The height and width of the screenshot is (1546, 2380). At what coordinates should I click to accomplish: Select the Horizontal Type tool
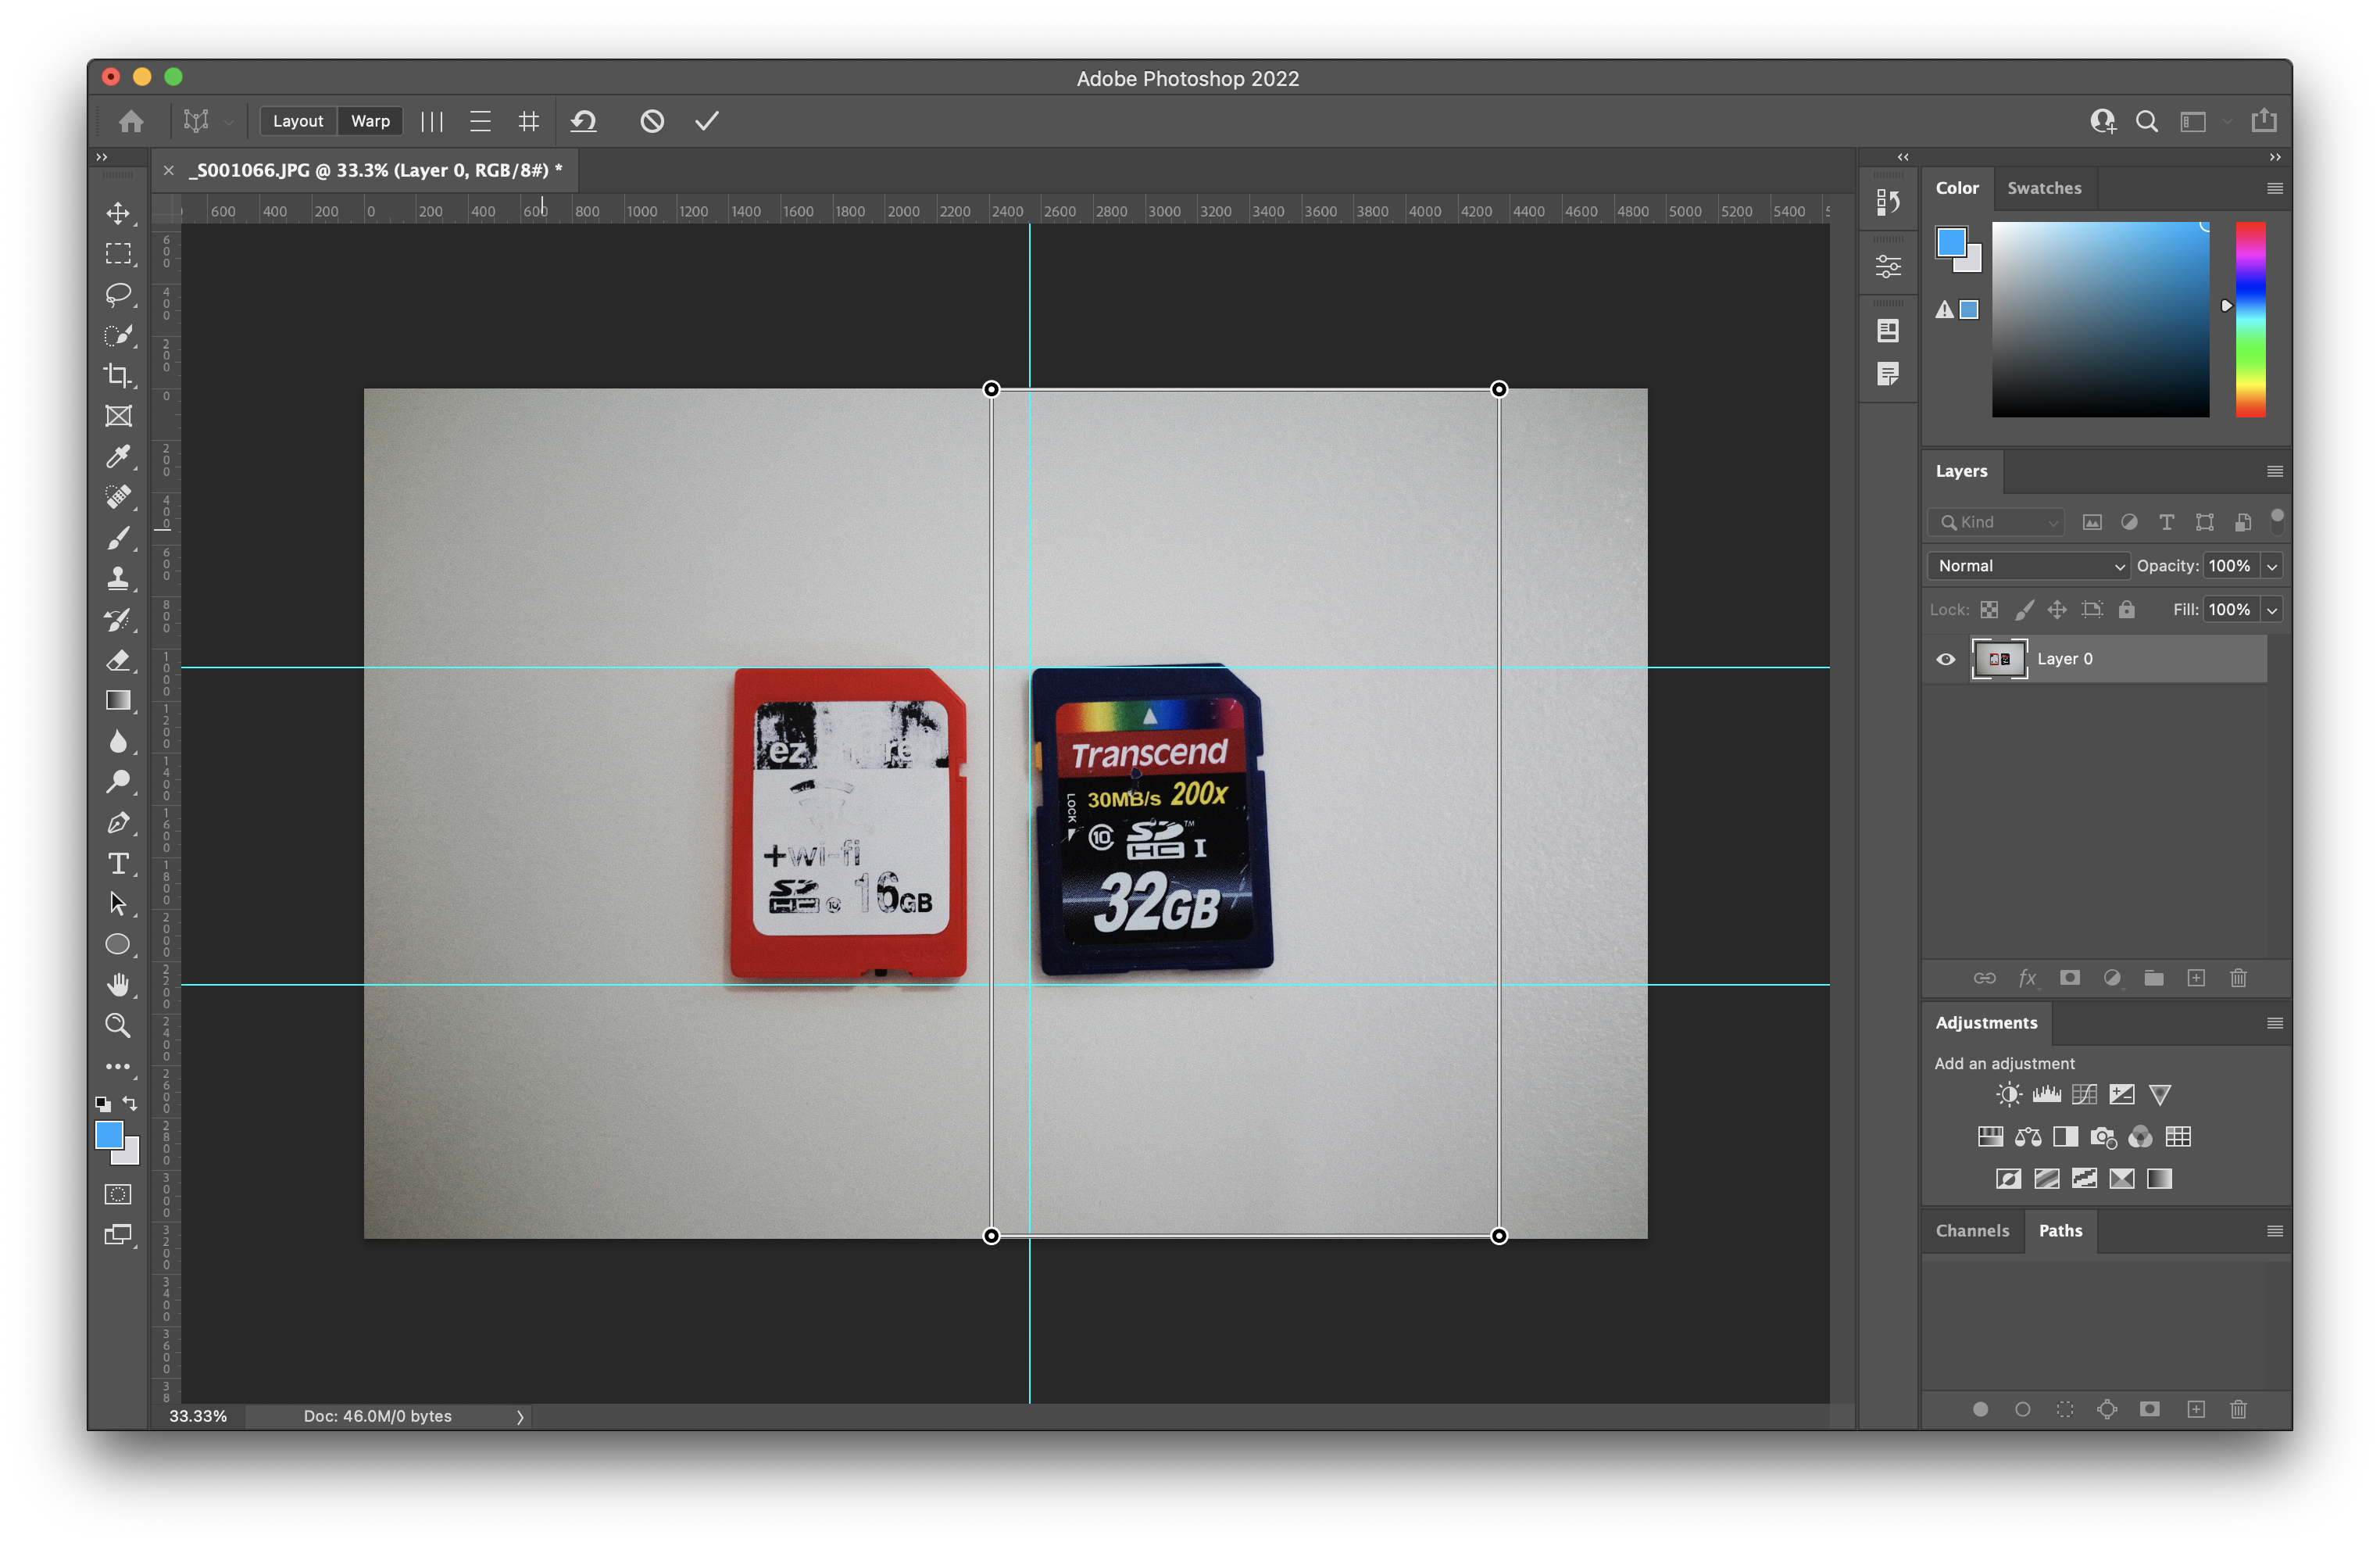118,863
